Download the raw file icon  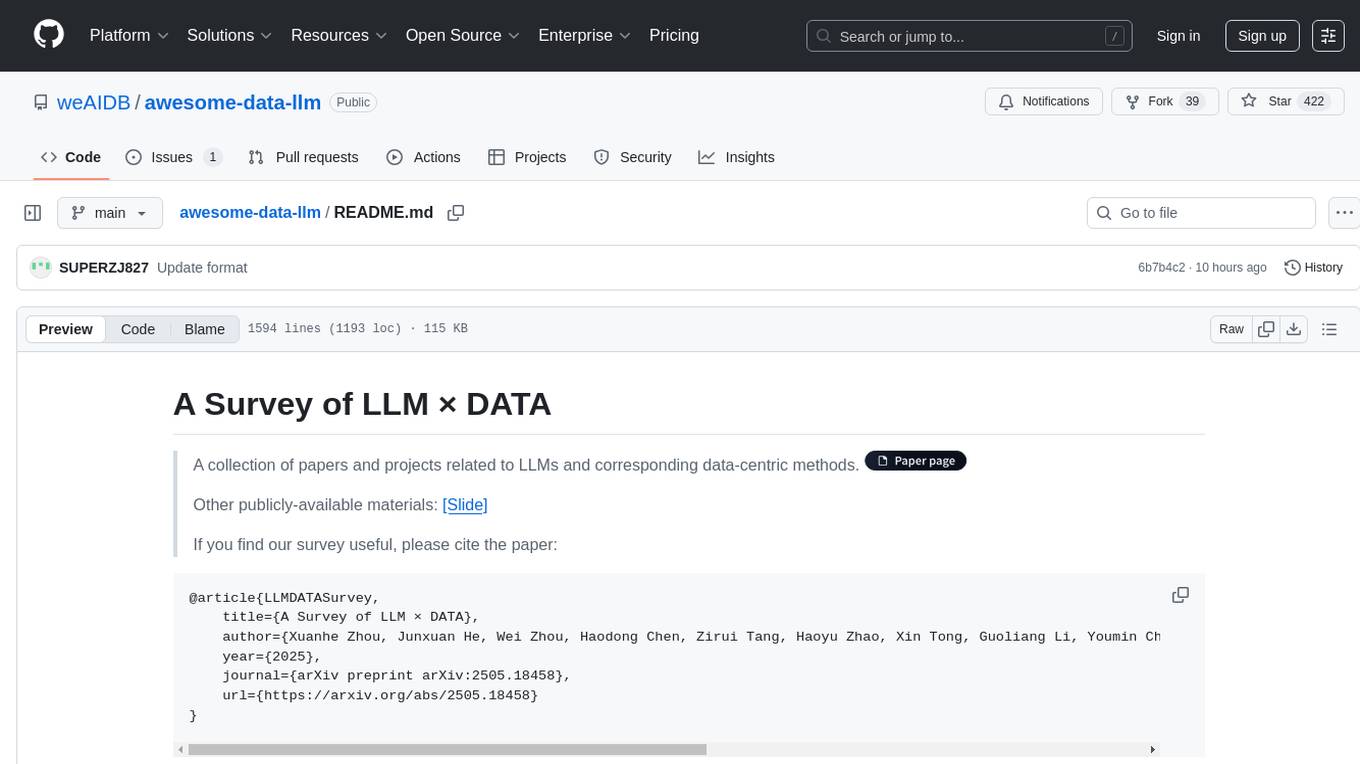click(1294, 329)
